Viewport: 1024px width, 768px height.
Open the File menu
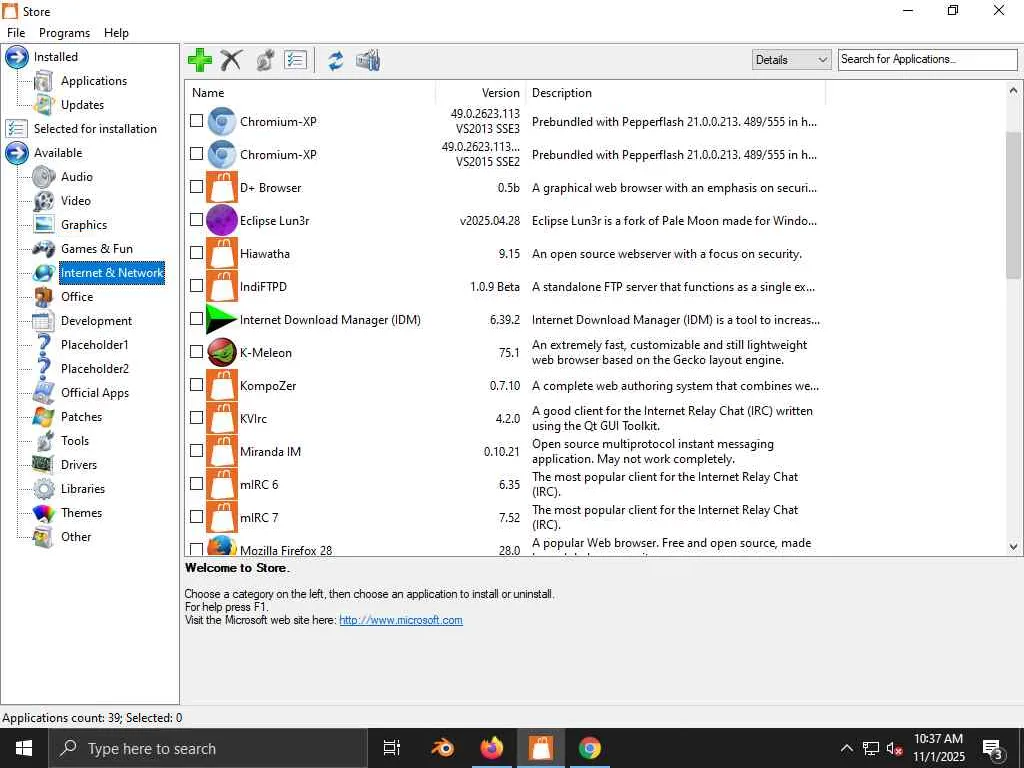pos(16,33)
